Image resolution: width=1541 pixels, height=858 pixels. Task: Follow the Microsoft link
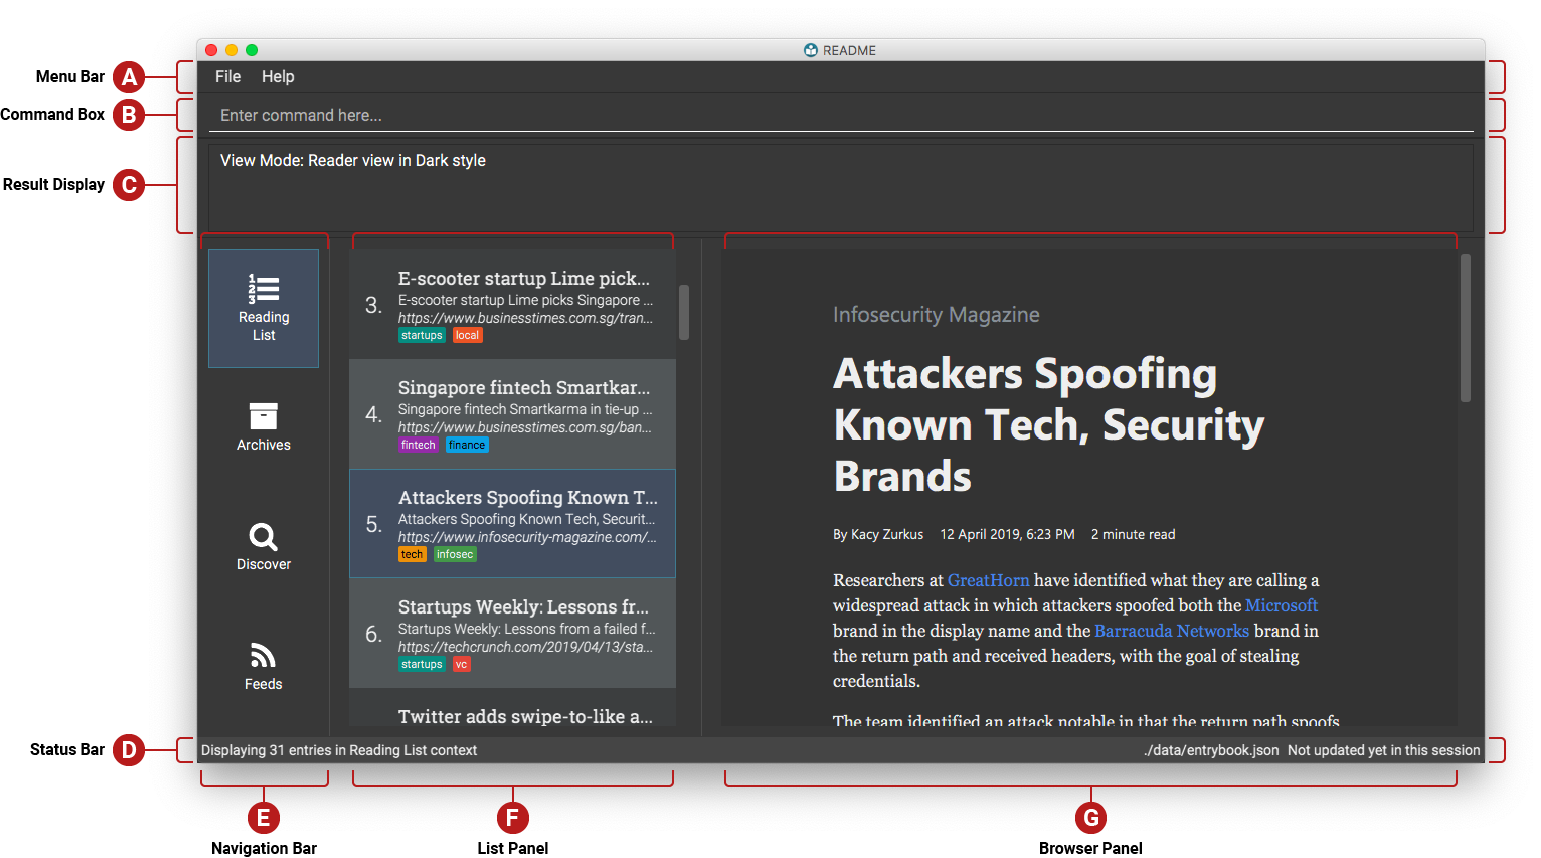1281,605
